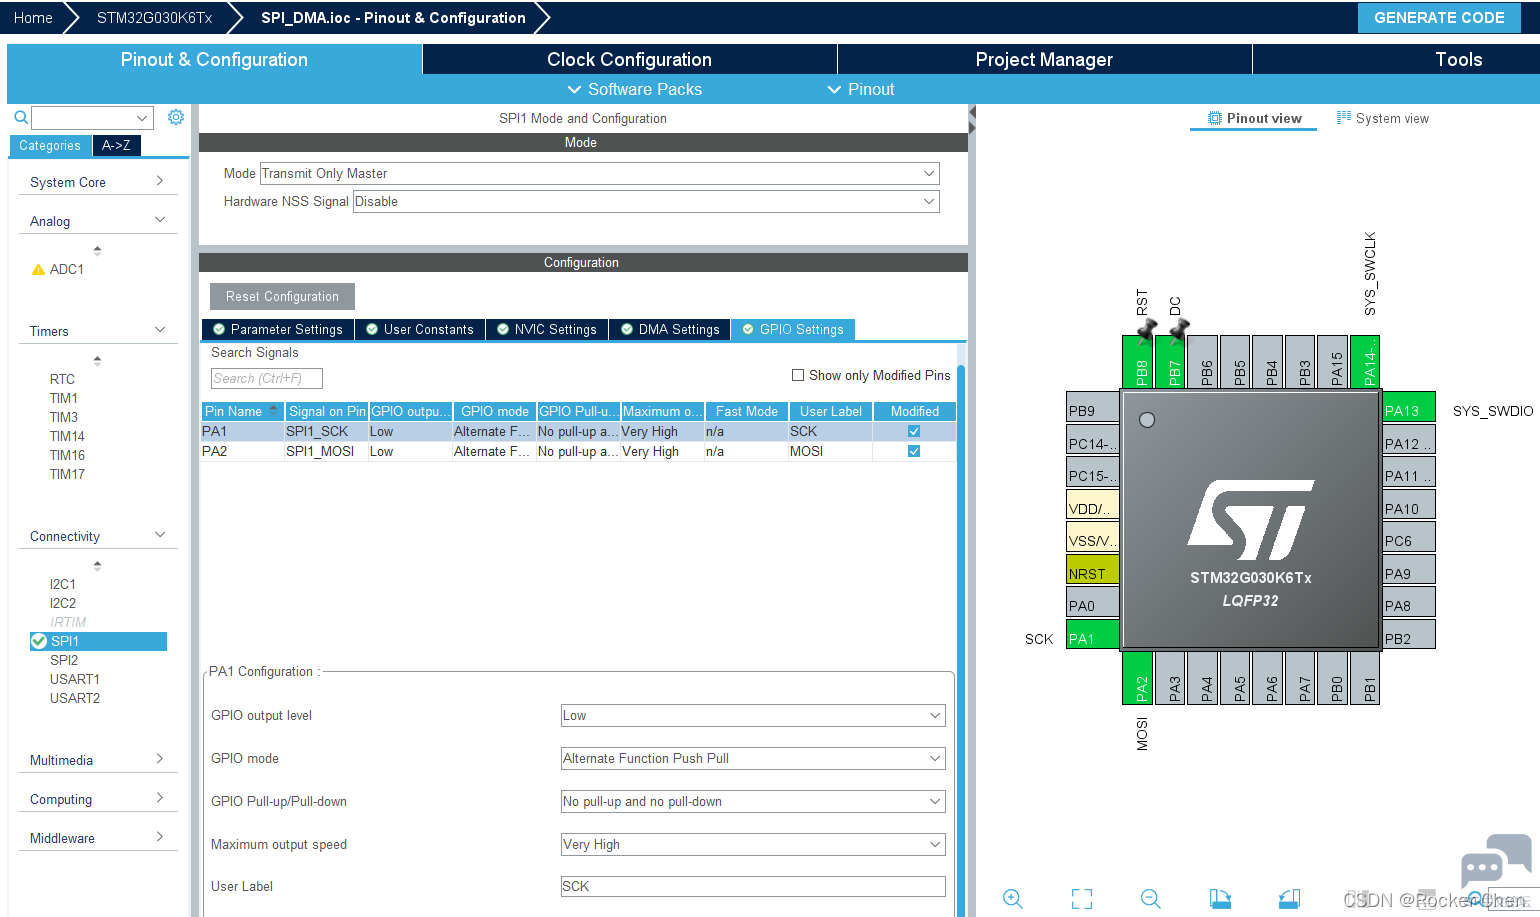Click the GENERATE CODE button
1540x917 pixels.
pyautogui.click(x=1439, y=18)
